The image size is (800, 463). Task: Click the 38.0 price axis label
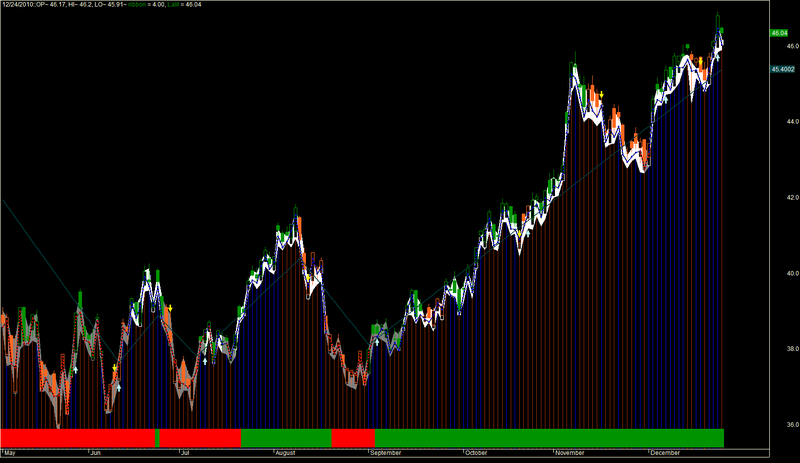tap(793, 349)
